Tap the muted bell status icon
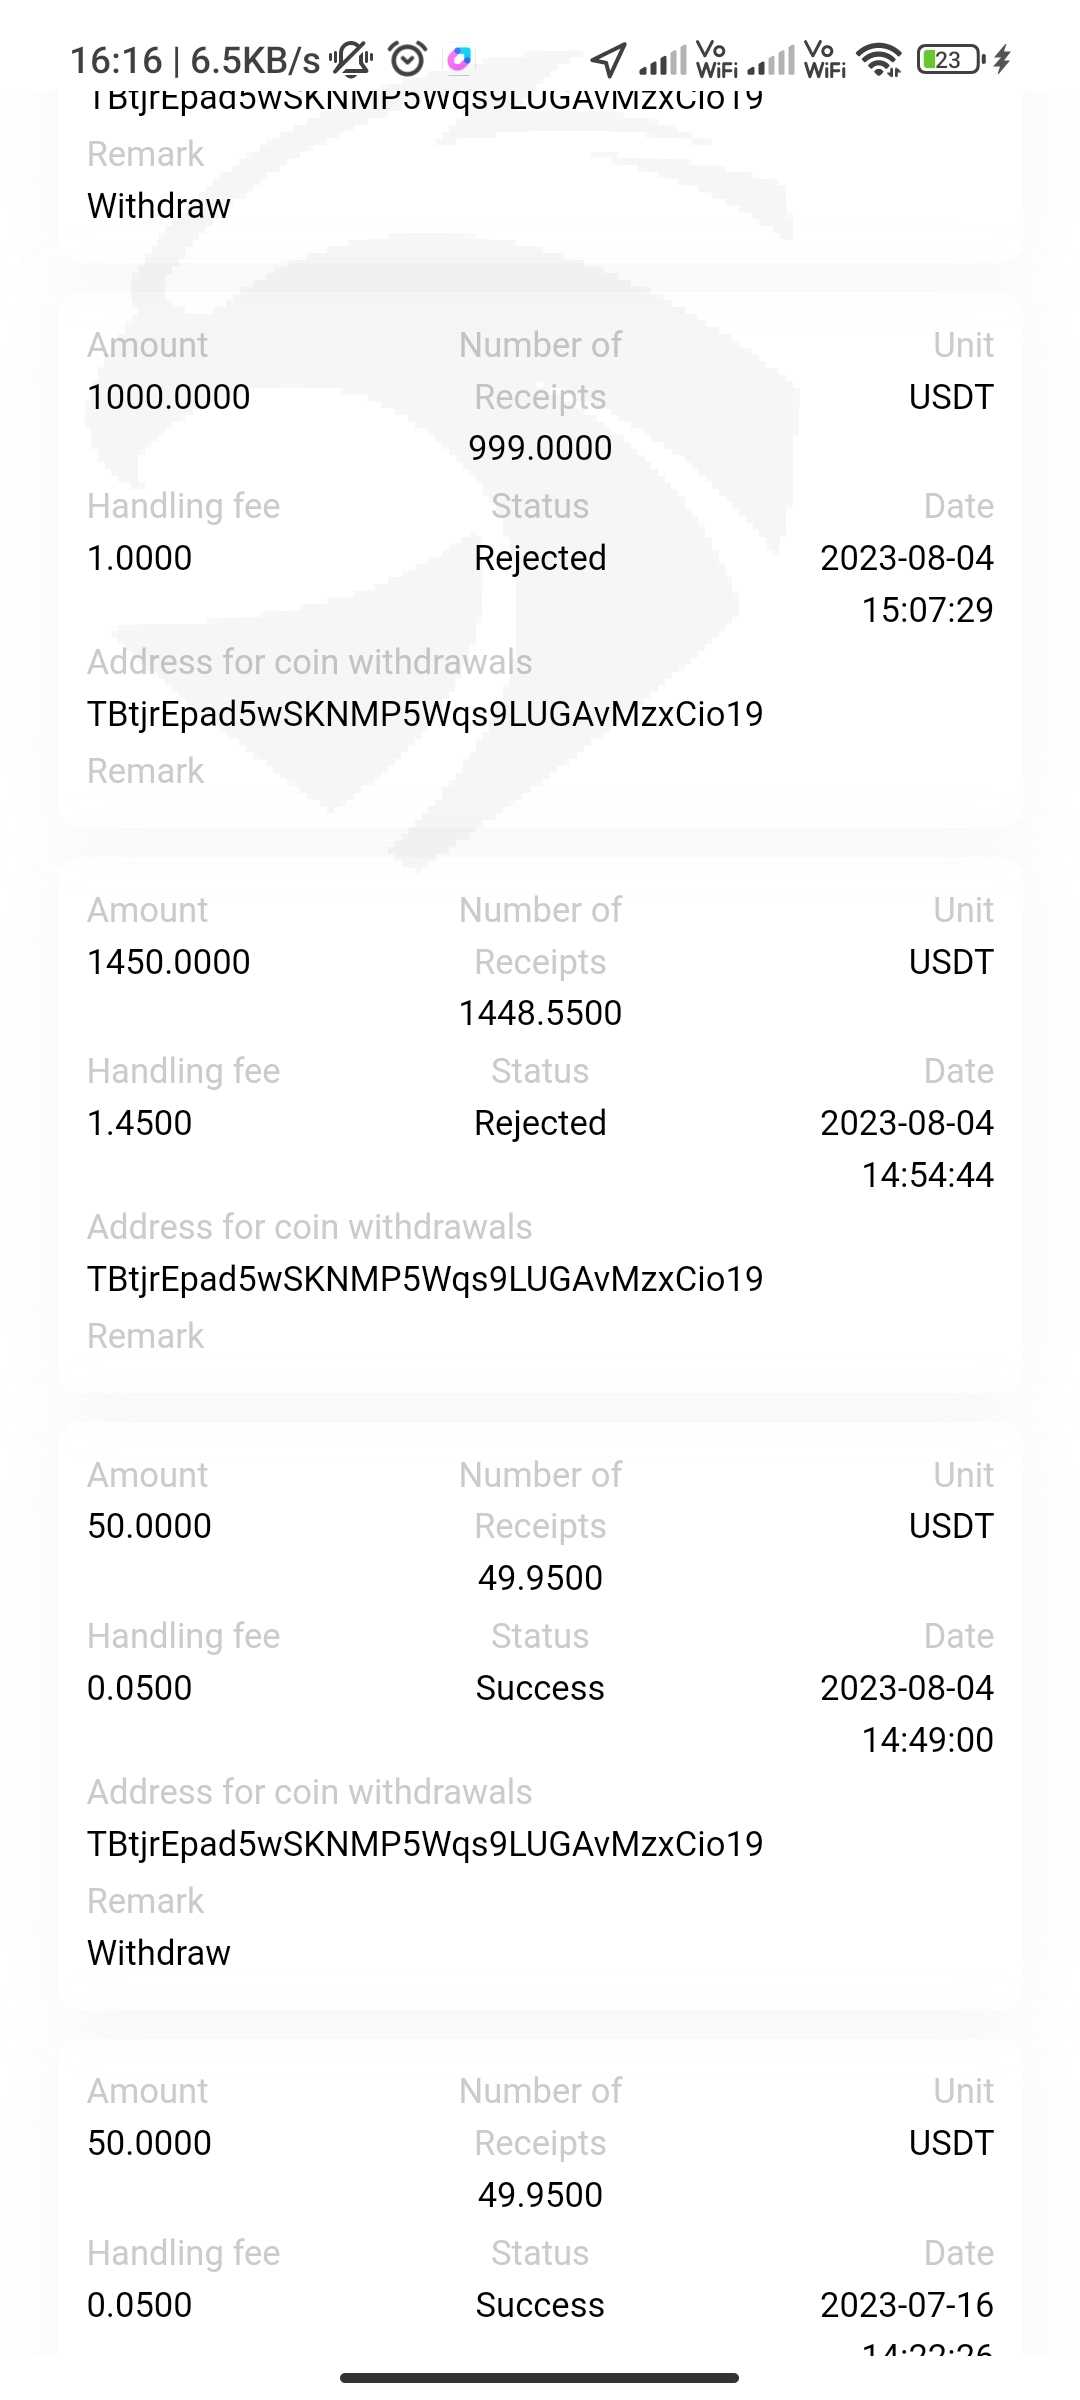 tap(352, 60)
